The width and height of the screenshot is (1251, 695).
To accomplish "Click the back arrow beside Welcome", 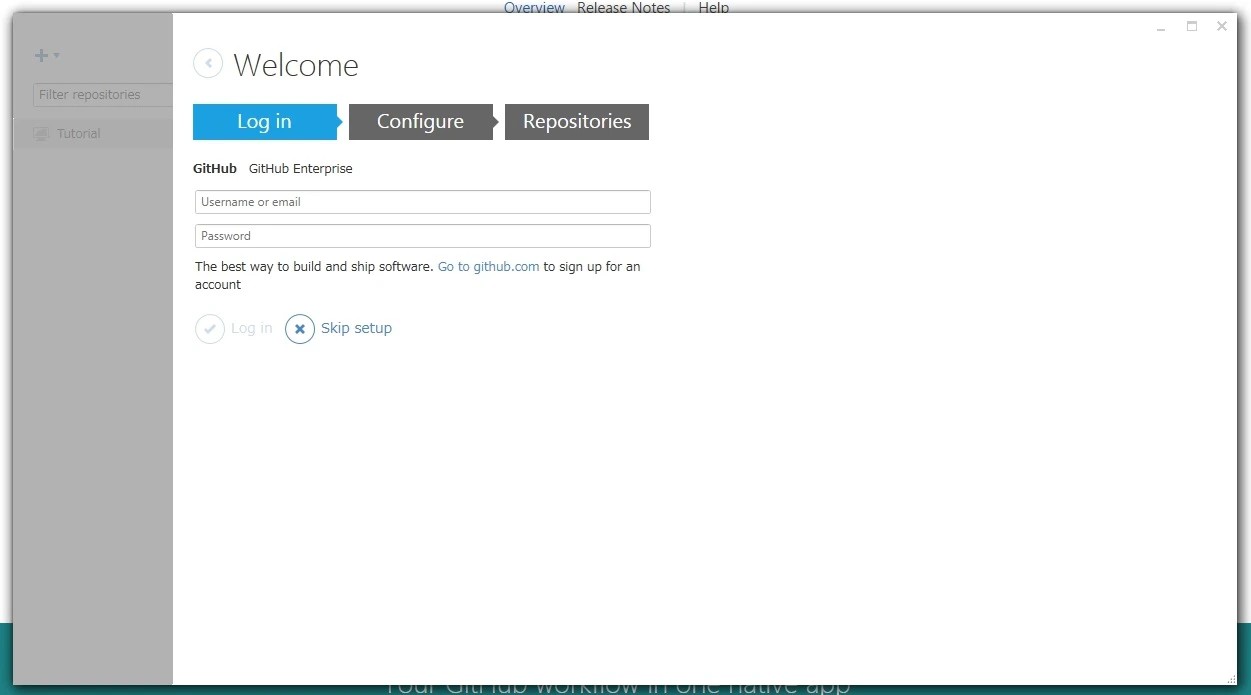I will (208, 64).
